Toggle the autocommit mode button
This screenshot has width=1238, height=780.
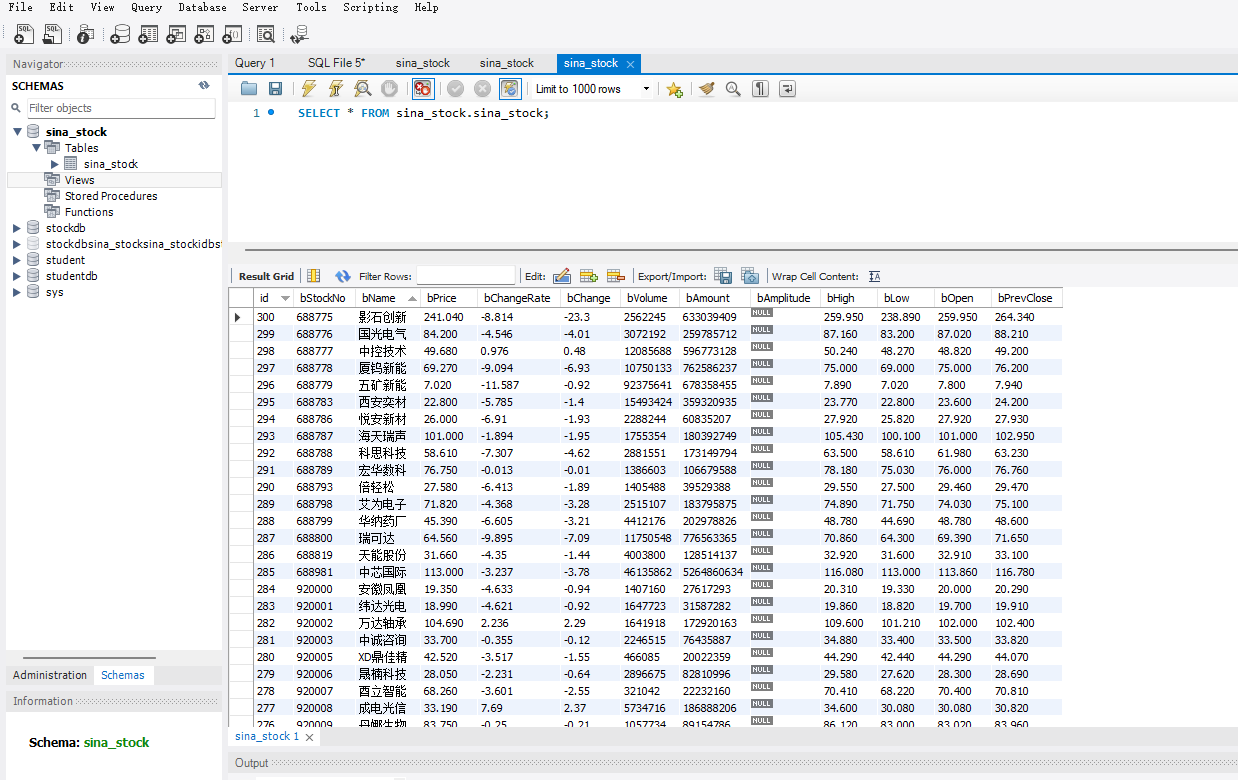pyautogui.click(x=510, y=89)
